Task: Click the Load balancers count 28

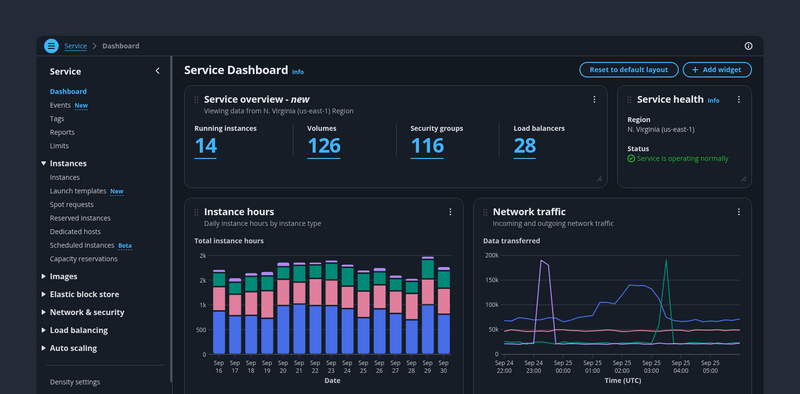Action: pyautogui.click(x=524, y=146)
